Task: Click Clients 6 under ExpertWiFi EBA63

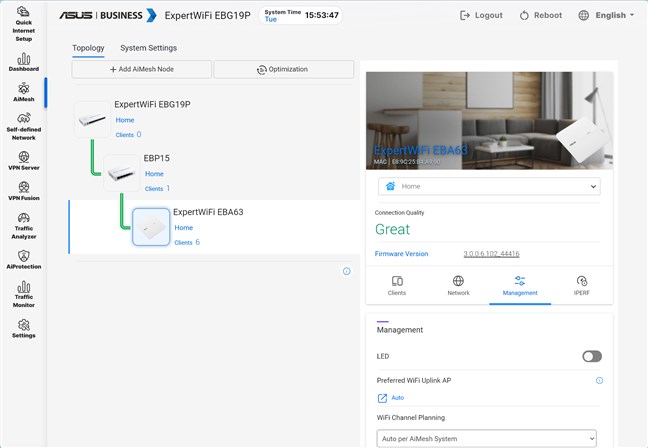Action: tap(187, 242)
